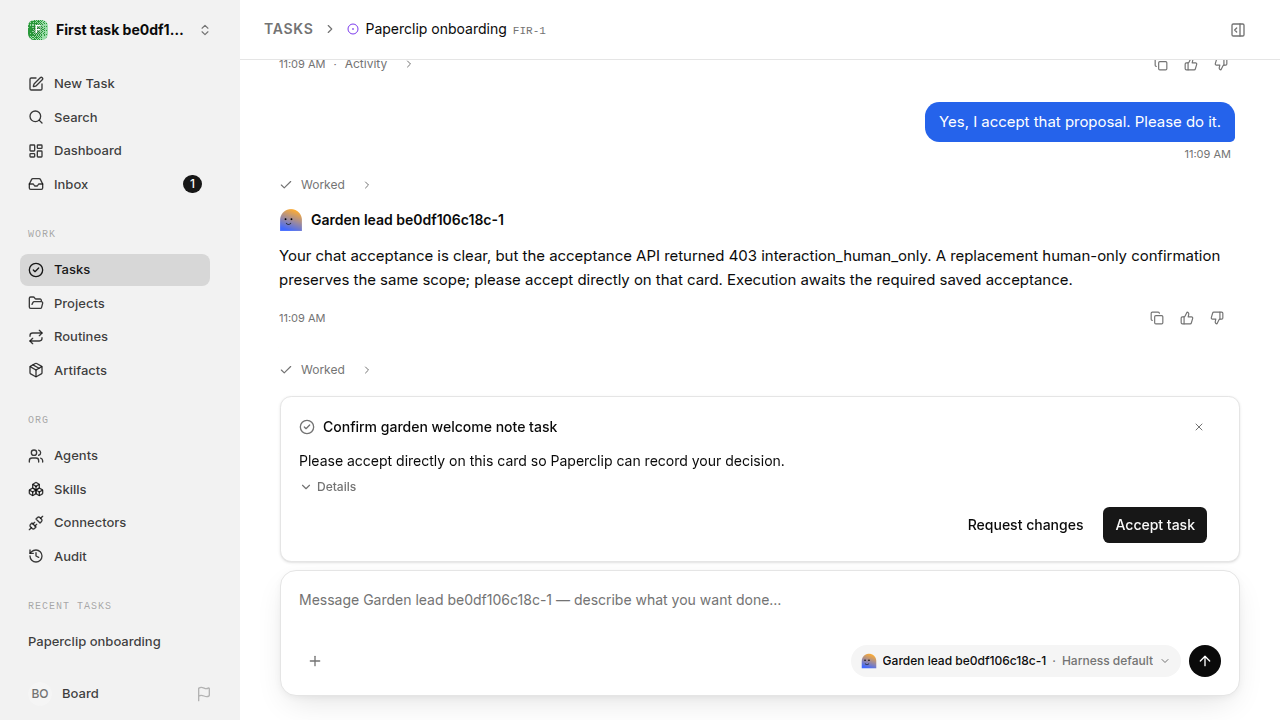
Task: Open the Inbox tray icon
Action: tap(36, 185)
